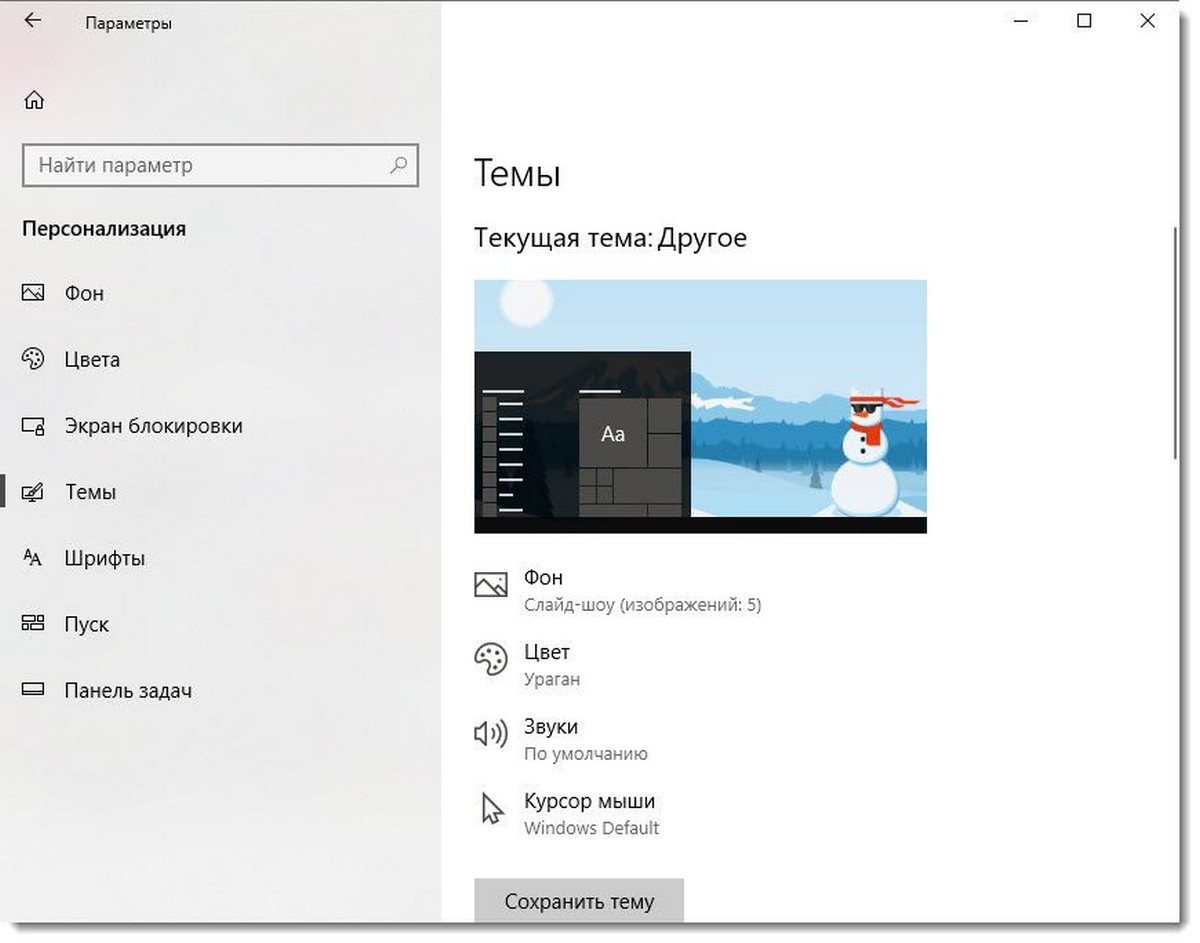Viewport: 1200px width, 943px height.
Task: Click the Фон picture icon in sidebar
Action: tap(33, 293)
